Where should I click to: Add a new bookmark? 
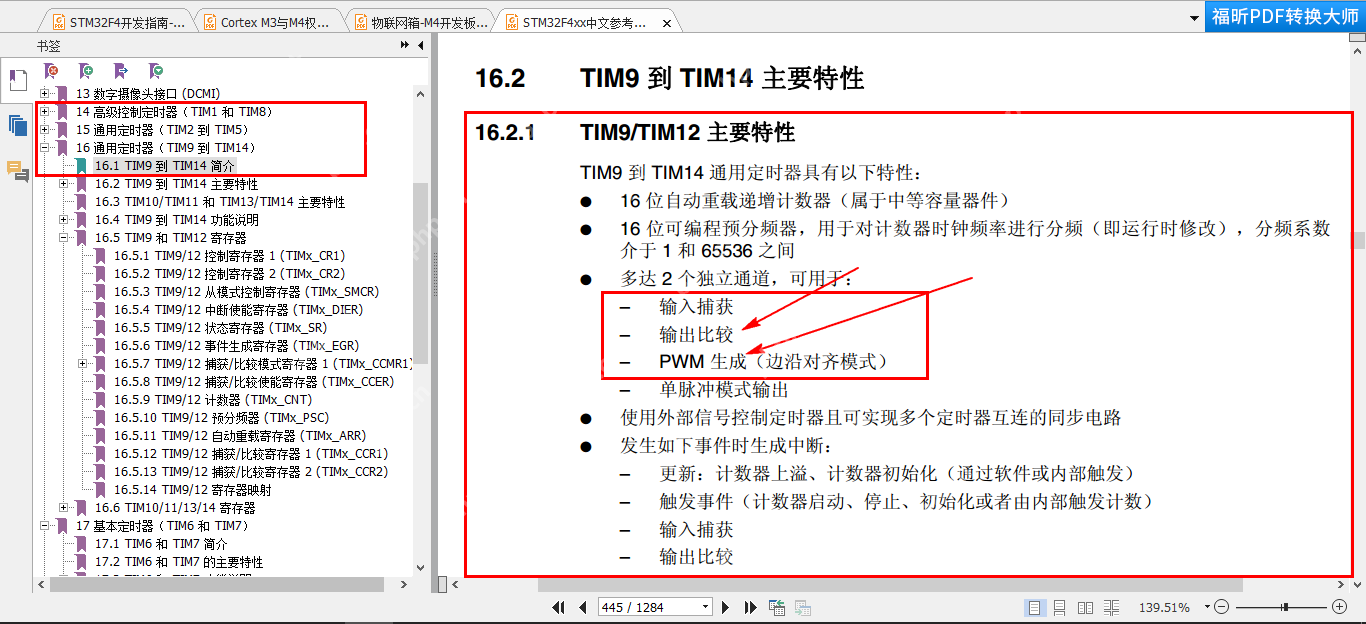(84, 71)
